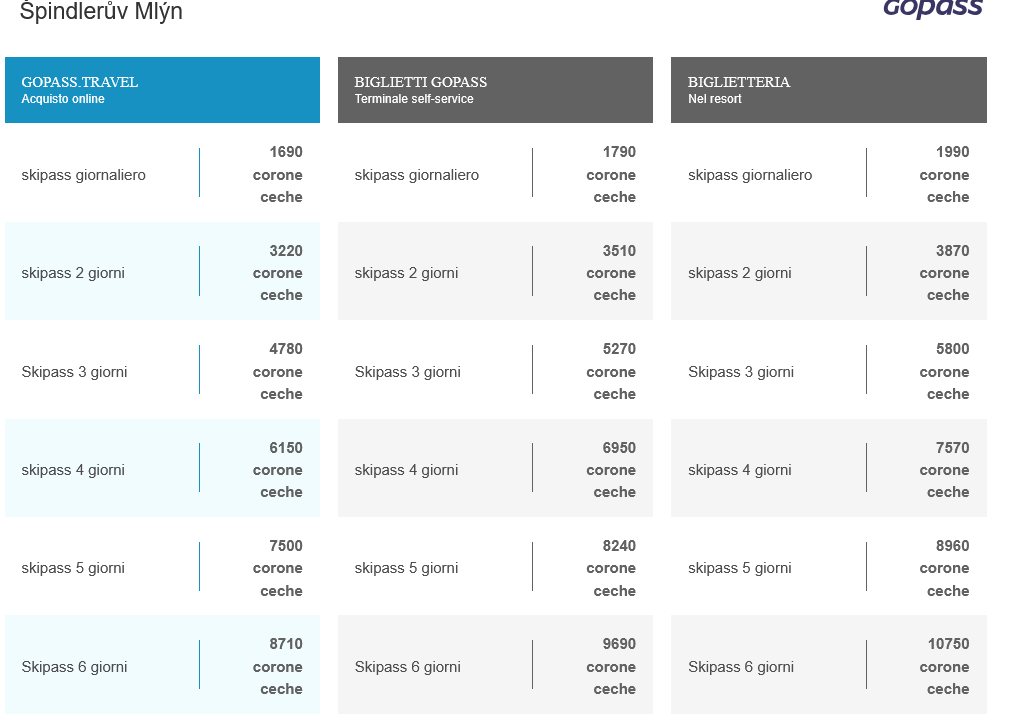This screenshot has width=1014, height=714.
Task: Click skipass 4 giorni under GOPASS.TRAVEL
Action: click(x=73, y=470)
